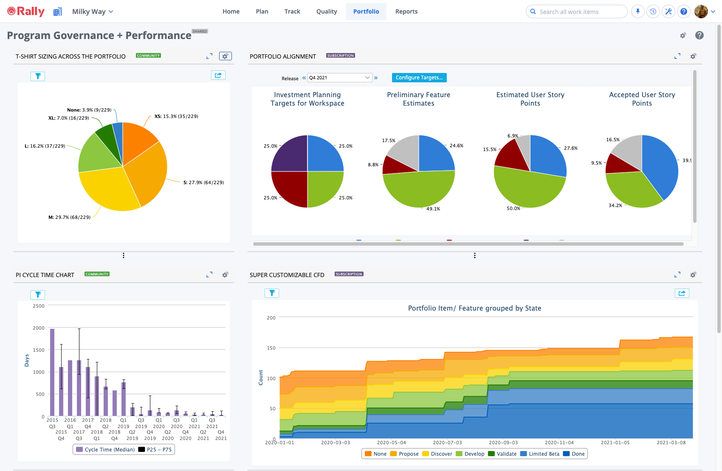Click the filter icon in T-Shirt Sizing panel

(x=38, y=75)
